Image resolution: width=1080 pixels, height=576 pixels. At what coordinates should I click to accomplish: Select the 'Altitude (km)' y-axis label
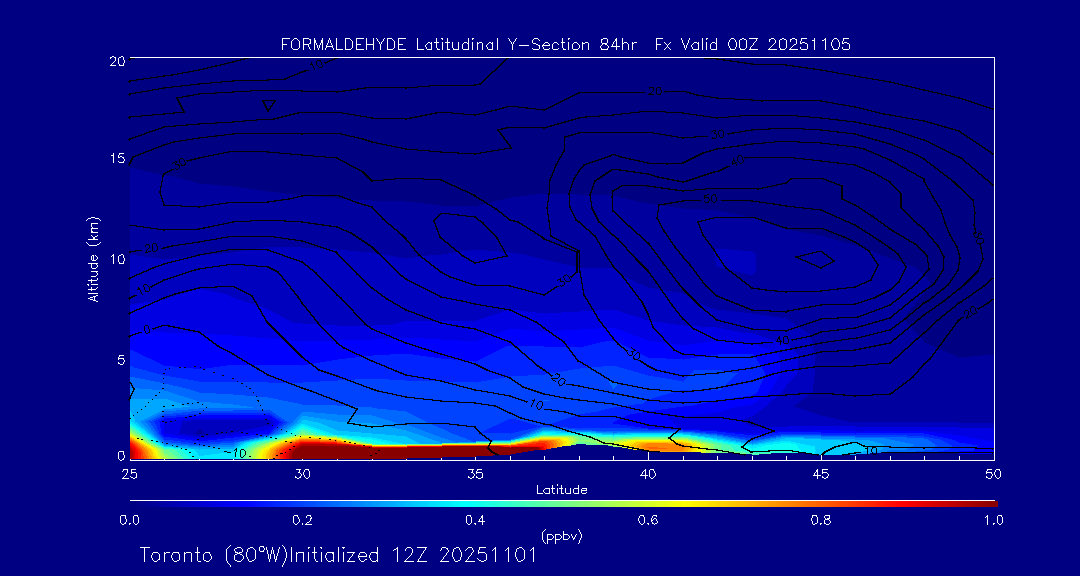pos(93,258)
